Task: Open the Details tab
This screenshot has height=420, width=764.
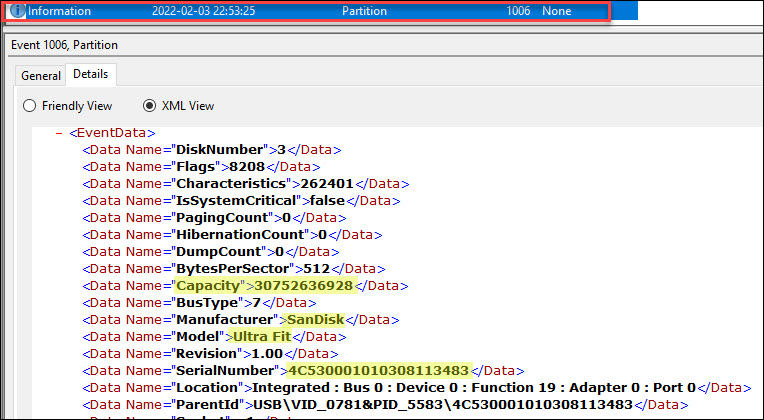Action: tap(91, 75)
